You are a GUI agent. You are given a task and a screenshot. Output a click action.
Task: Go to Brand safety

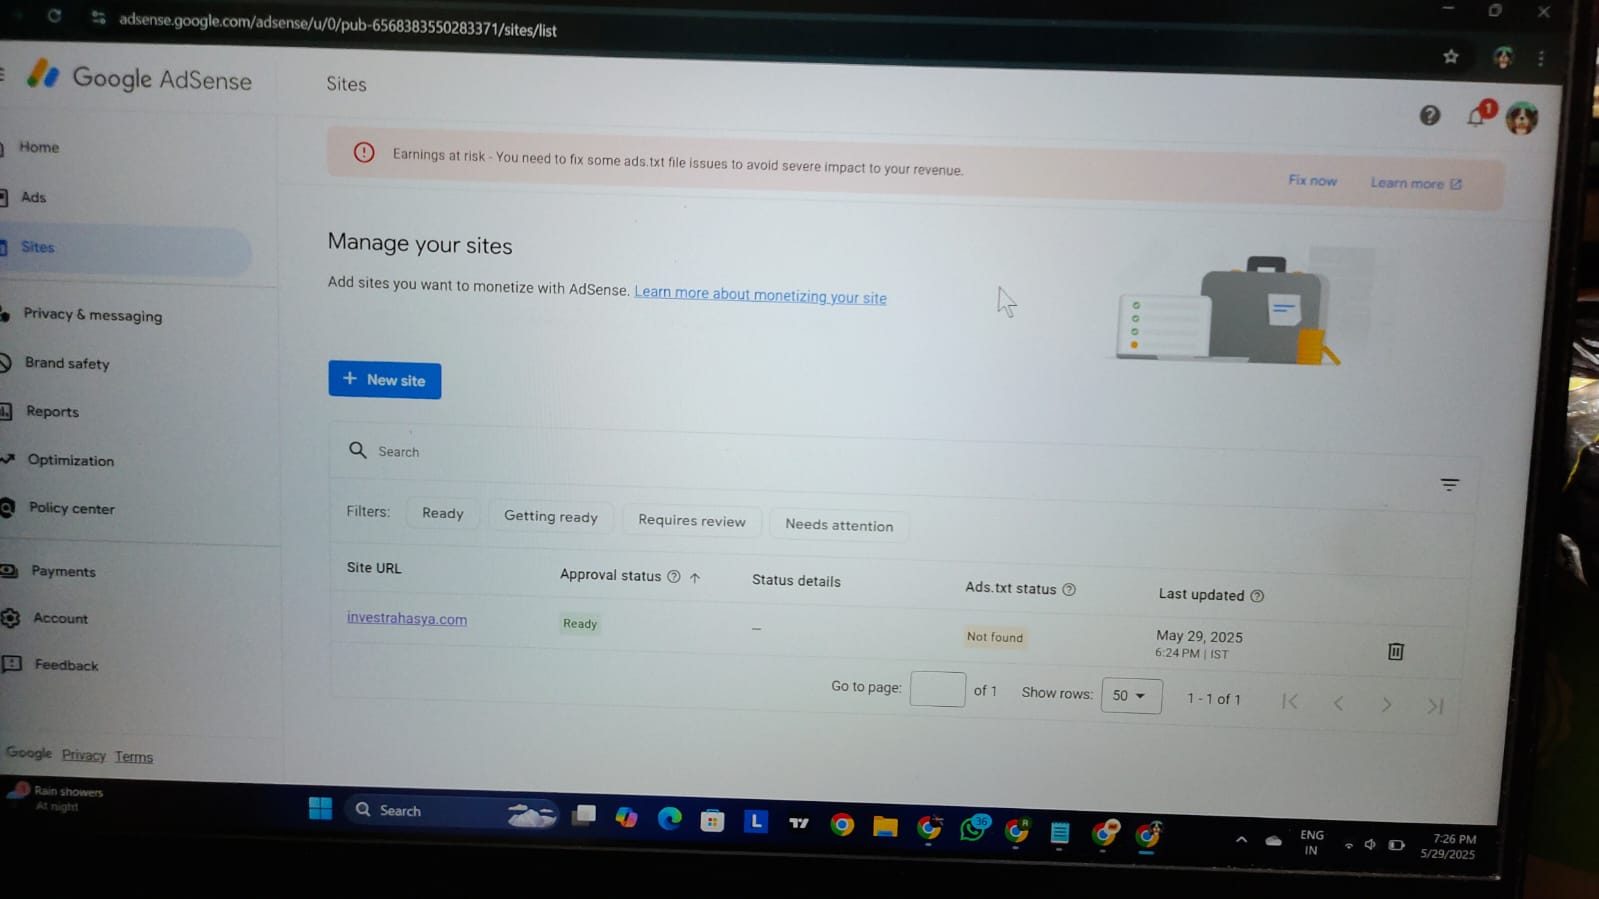[x=67, y=363]
